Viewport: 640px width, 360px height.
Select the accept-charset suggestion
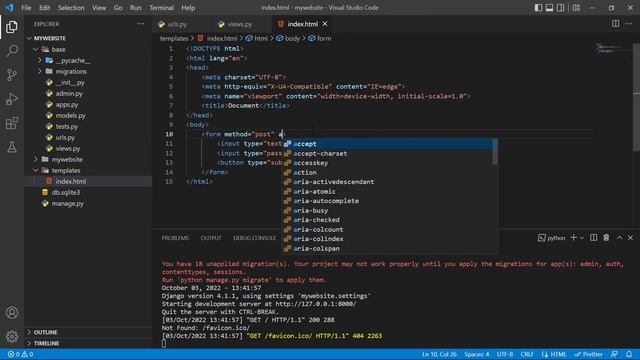tap(388, 153)
